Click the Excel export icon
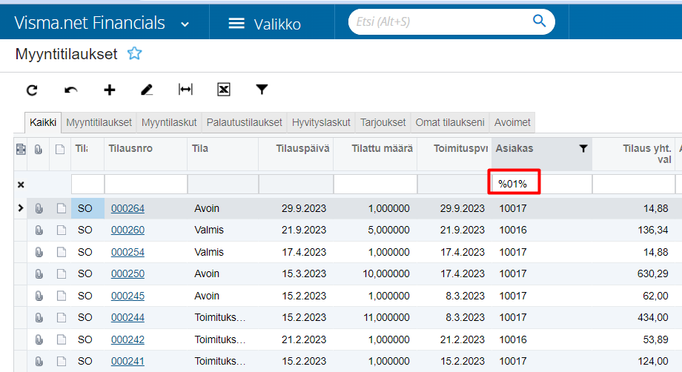The image size is (682, 372). pyautogui.click(x=224, y=90)
